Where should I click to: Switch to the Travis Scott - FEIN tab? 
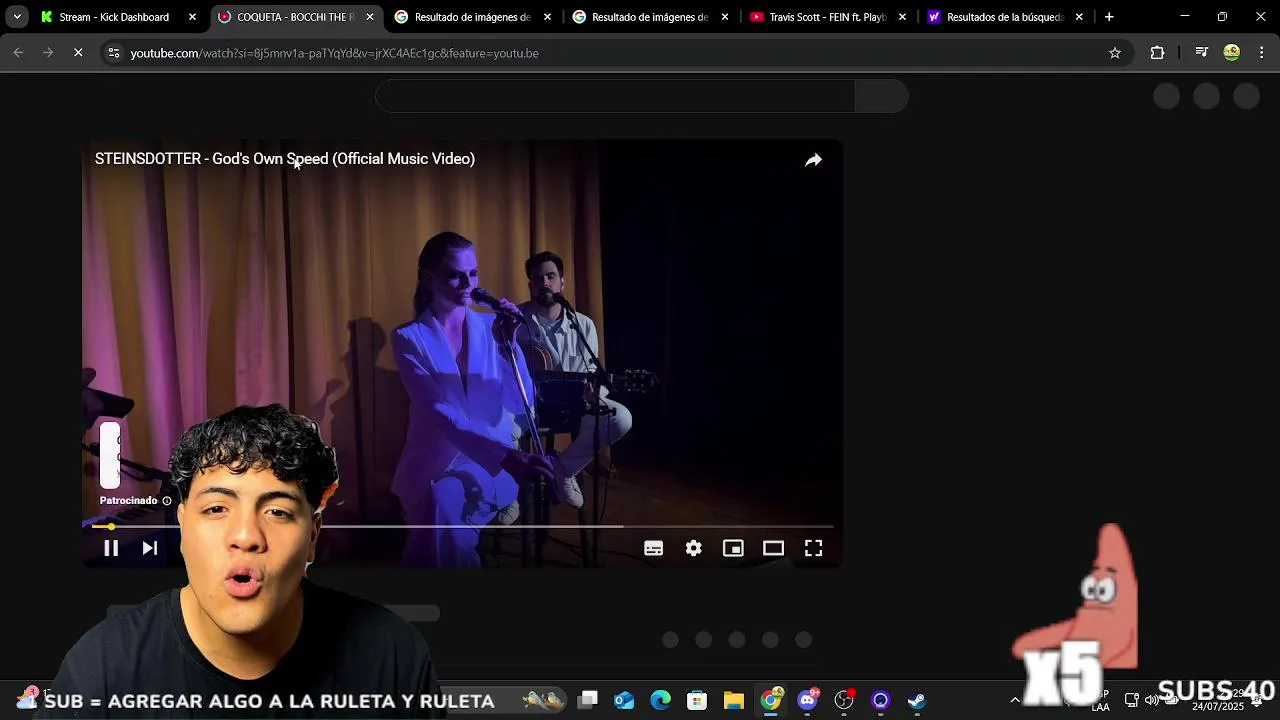click(x=828, y=17)
